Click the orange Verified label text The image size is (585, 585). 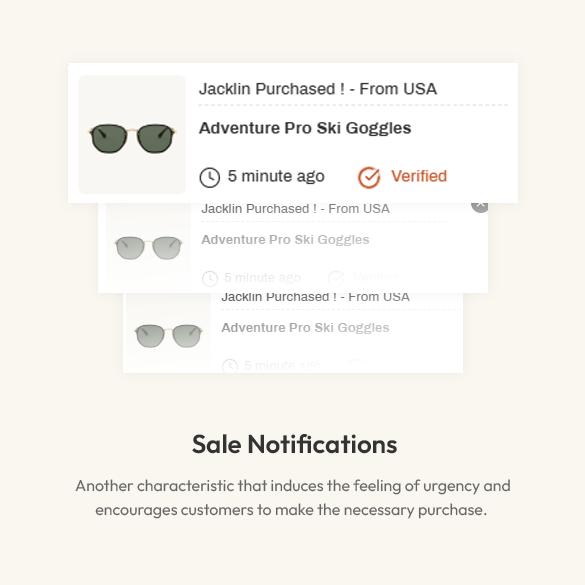(419, 176)
